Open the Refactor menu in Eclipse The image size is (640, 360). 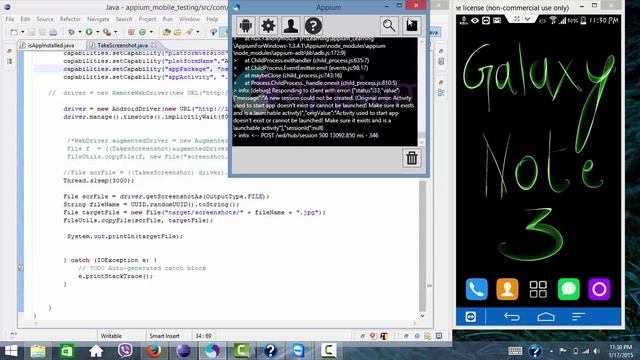[70, 19]
